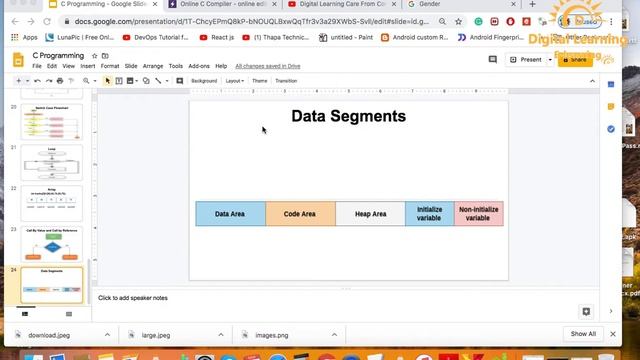Switch to Digital Learning Care tab

(342, 4)
